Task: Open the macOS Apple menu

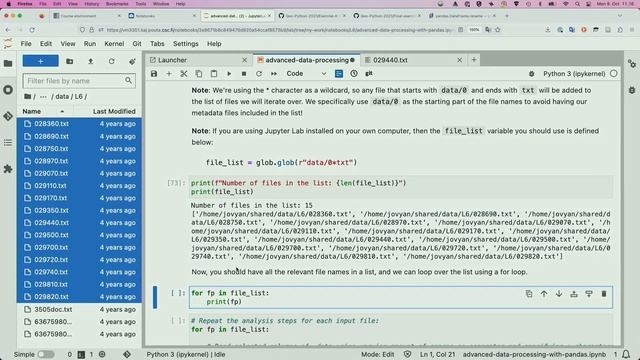Action: tap(8, 4)
